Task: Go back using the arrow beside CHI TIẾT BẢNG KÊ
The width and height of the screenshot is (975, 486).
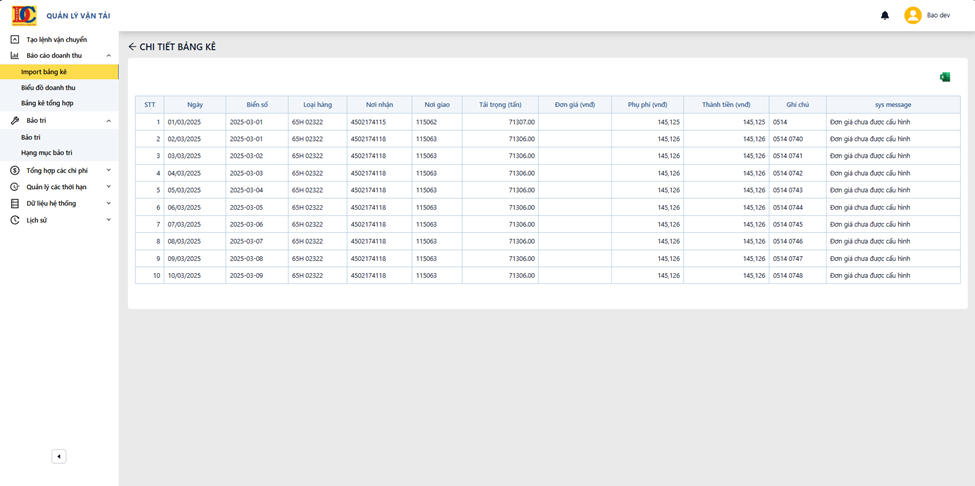Action: point(132,47)
